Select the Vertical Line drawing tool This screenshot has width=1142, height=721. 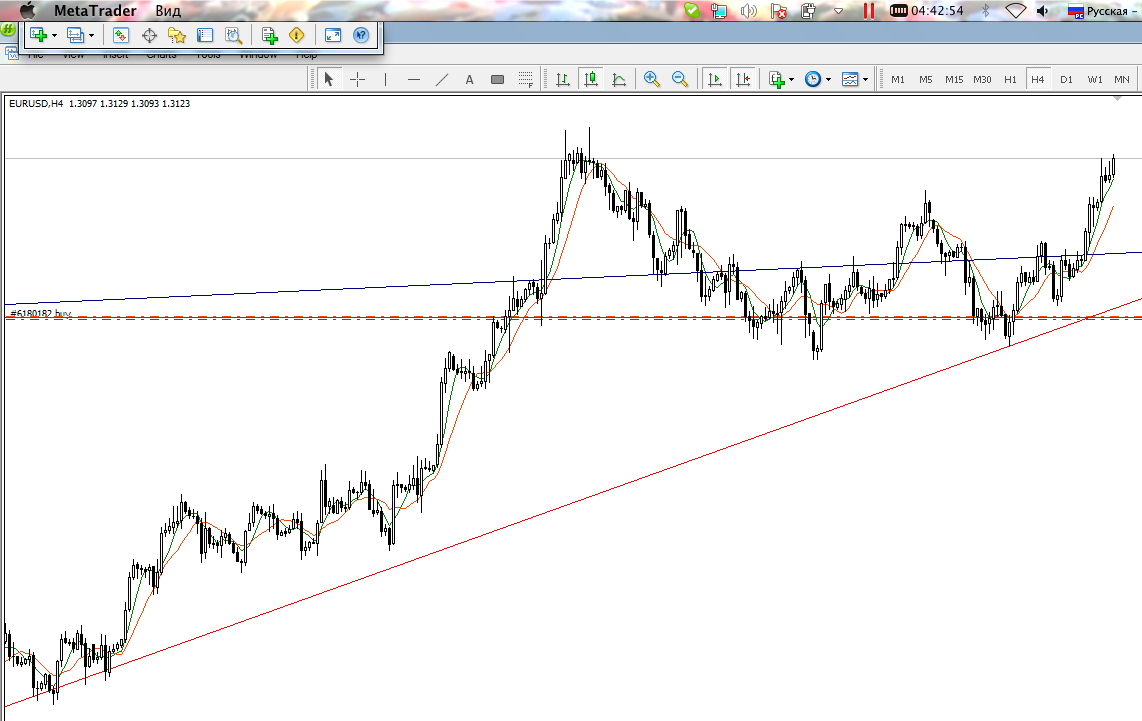coord(385,79)
